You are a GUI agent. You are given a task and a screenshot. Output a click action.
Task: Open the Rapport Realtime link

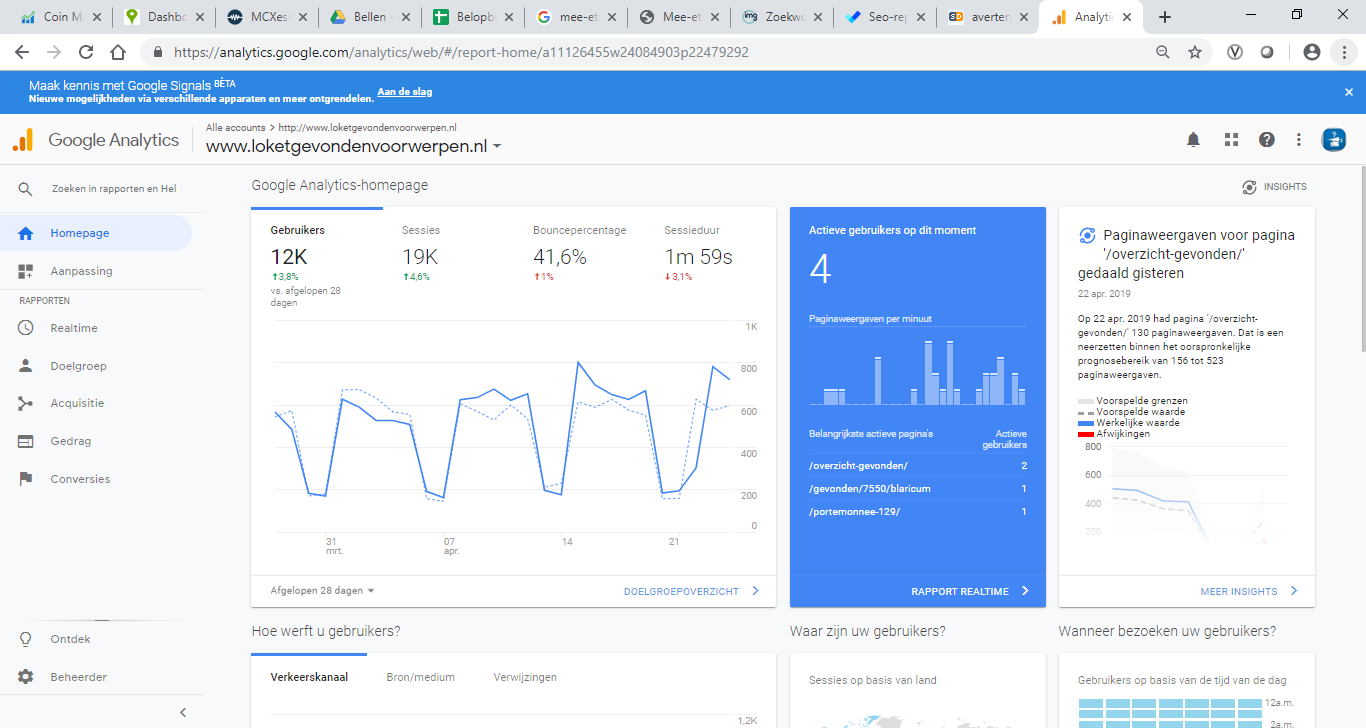point(970,591)
